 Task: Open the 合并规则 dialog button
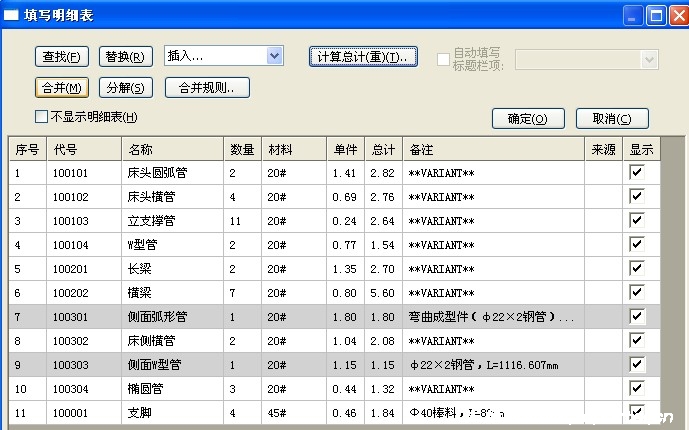[207, 88]
